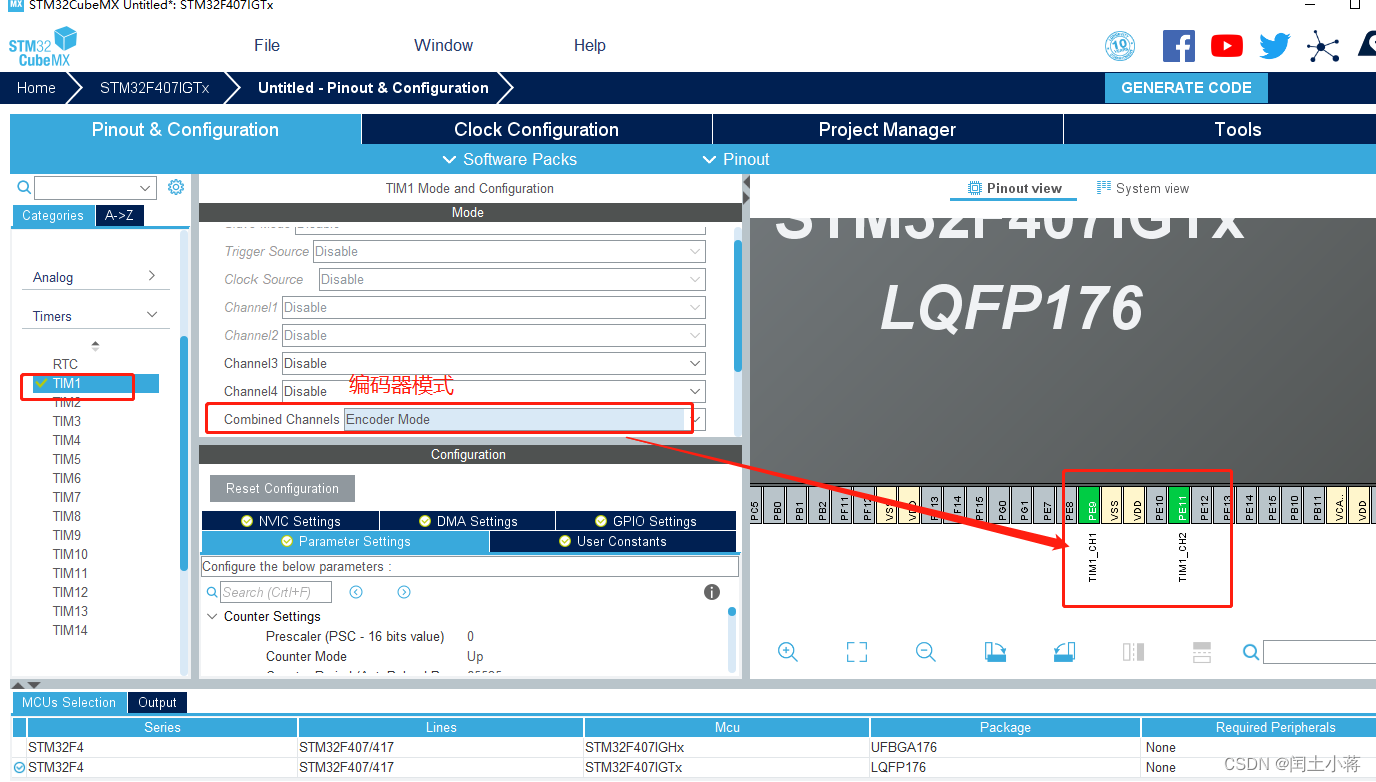The image size is (1376, 782).
Task: Click the categories list vertical scrollbar
Action: (x=184, y=453)
